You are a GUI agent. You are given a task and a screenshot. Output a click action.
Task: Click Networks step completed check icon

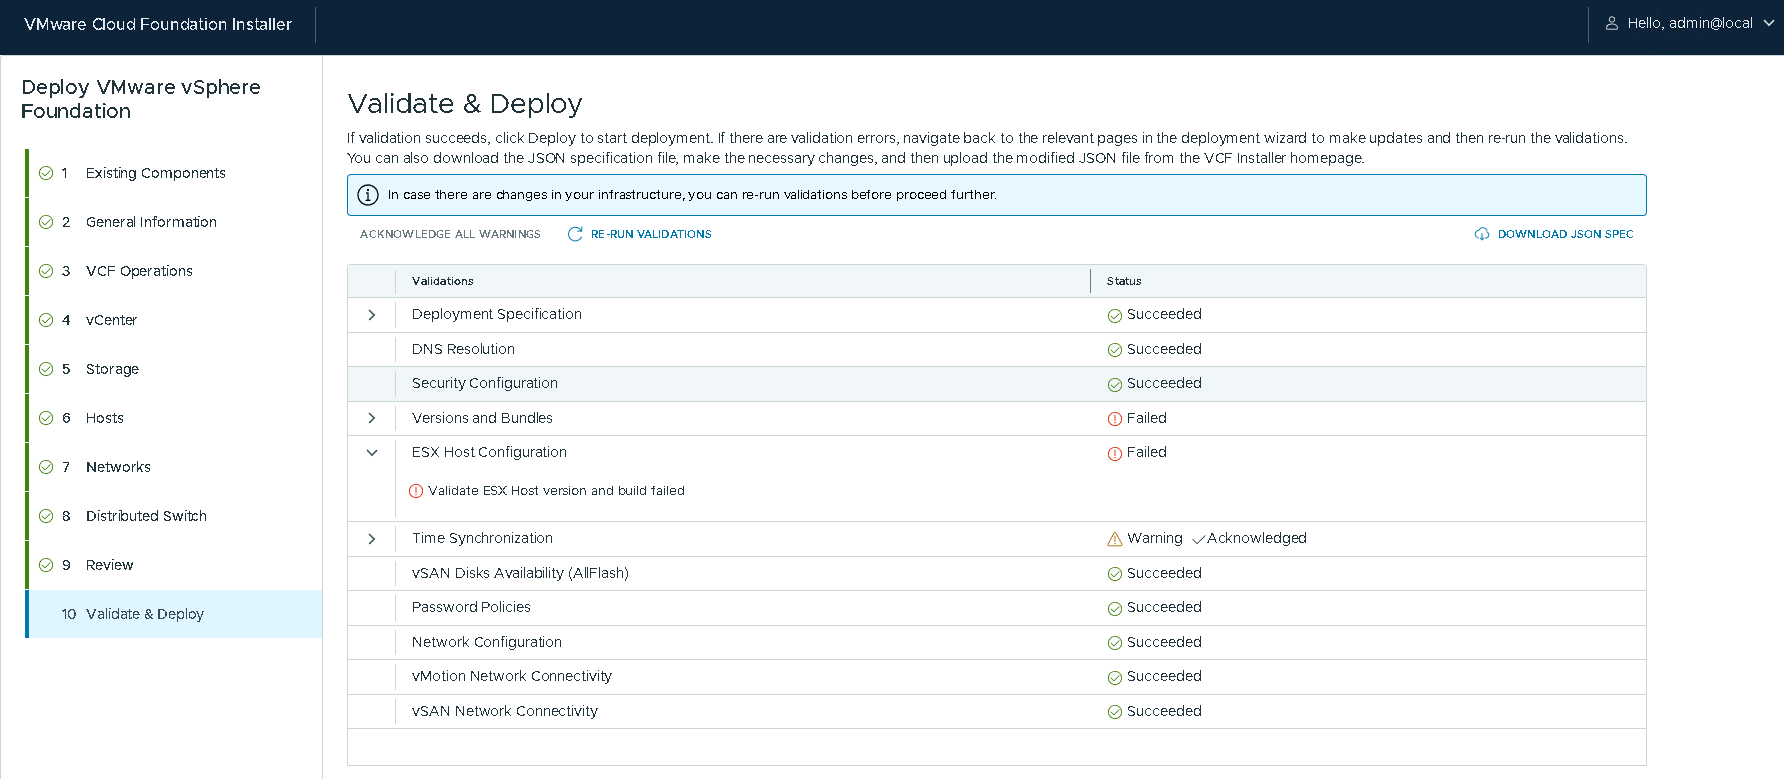click(x=46, y=467)
